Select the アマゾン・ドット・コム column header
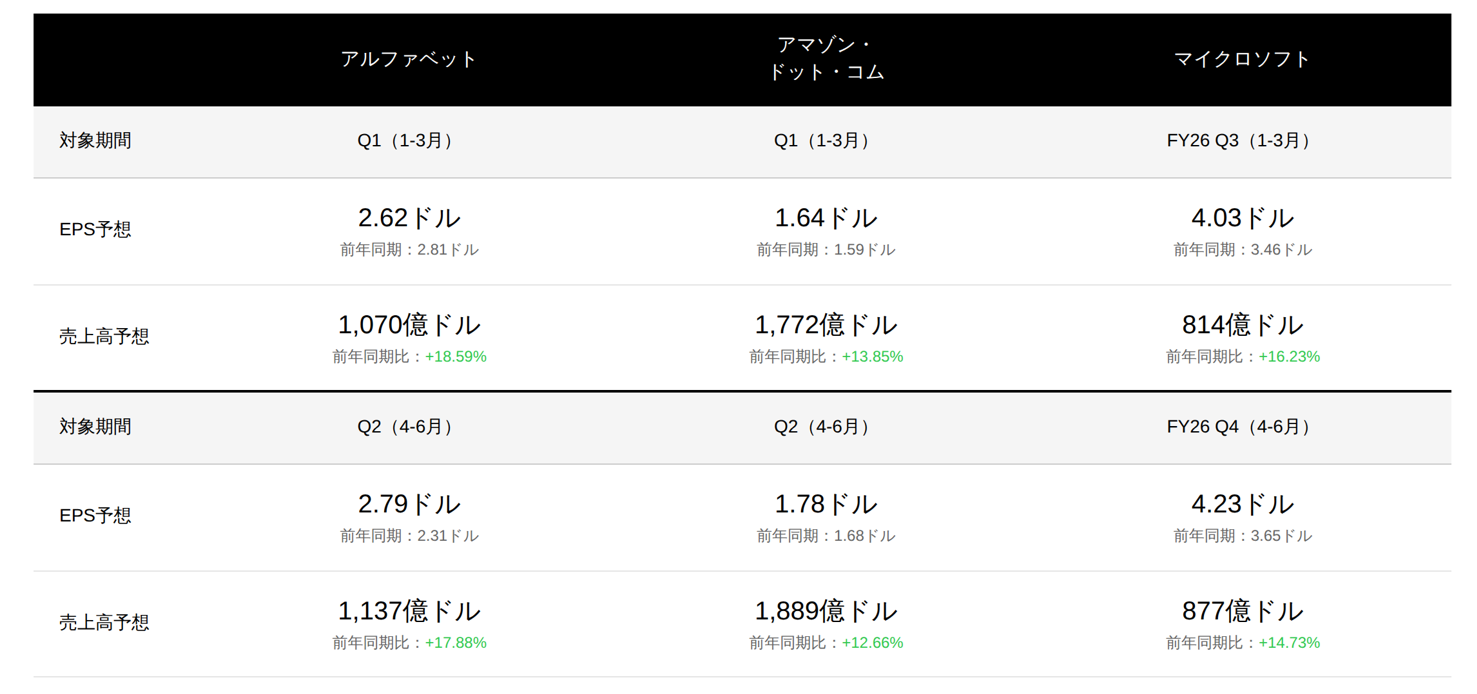The image size is (1477, 694). pos(826,59)
